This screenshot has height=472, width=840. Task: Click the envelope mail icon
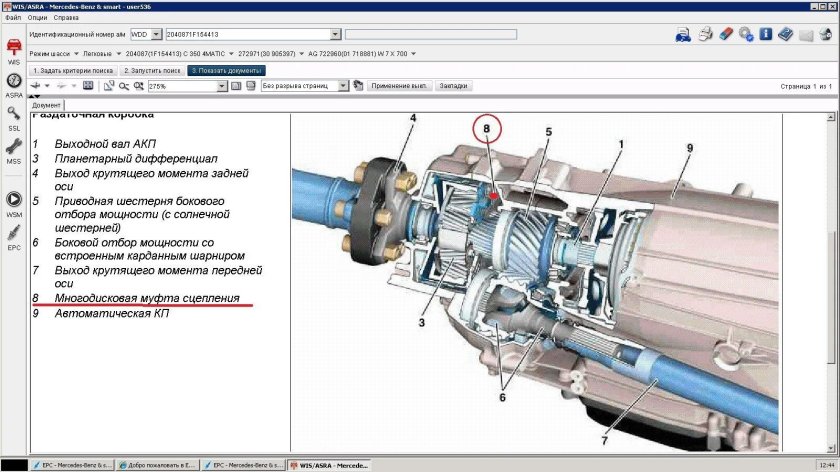(x=805, y=35)
